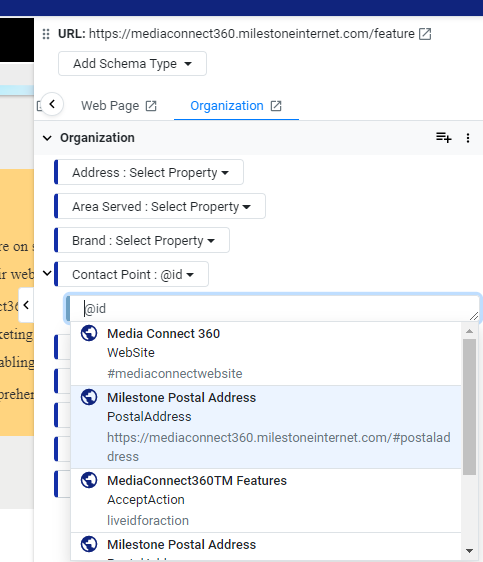Viewport: 483px width, 562px height.
Task: Click the suggestion list scrollbar thumb
Action: (469, 407)
